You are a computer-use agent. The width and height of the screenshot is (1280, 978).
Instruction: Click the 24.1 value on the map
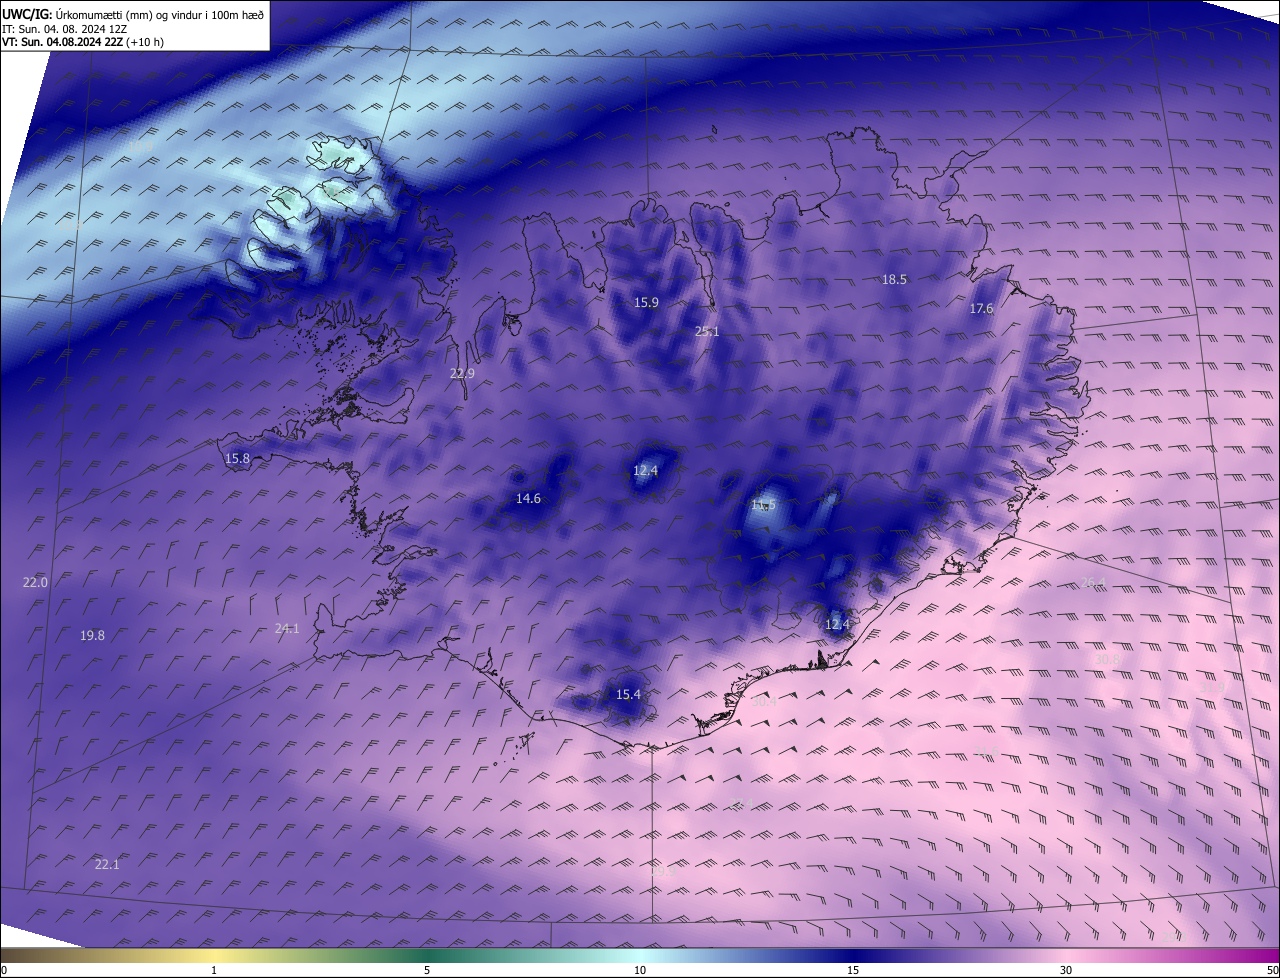(x=287, y=629)
